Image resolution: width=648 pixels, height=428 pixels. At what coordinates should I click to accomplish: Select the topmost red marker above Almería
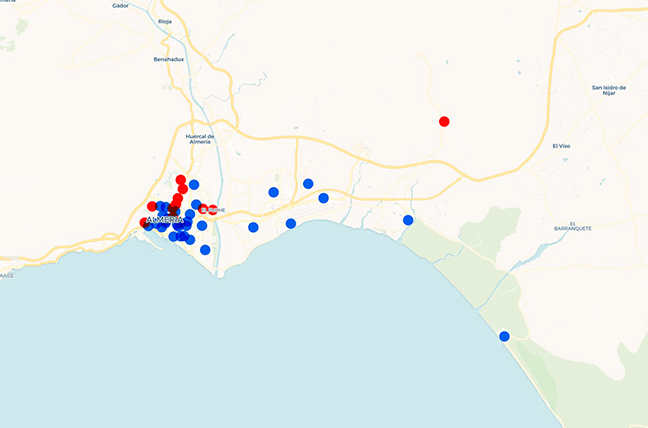[181, 180]
